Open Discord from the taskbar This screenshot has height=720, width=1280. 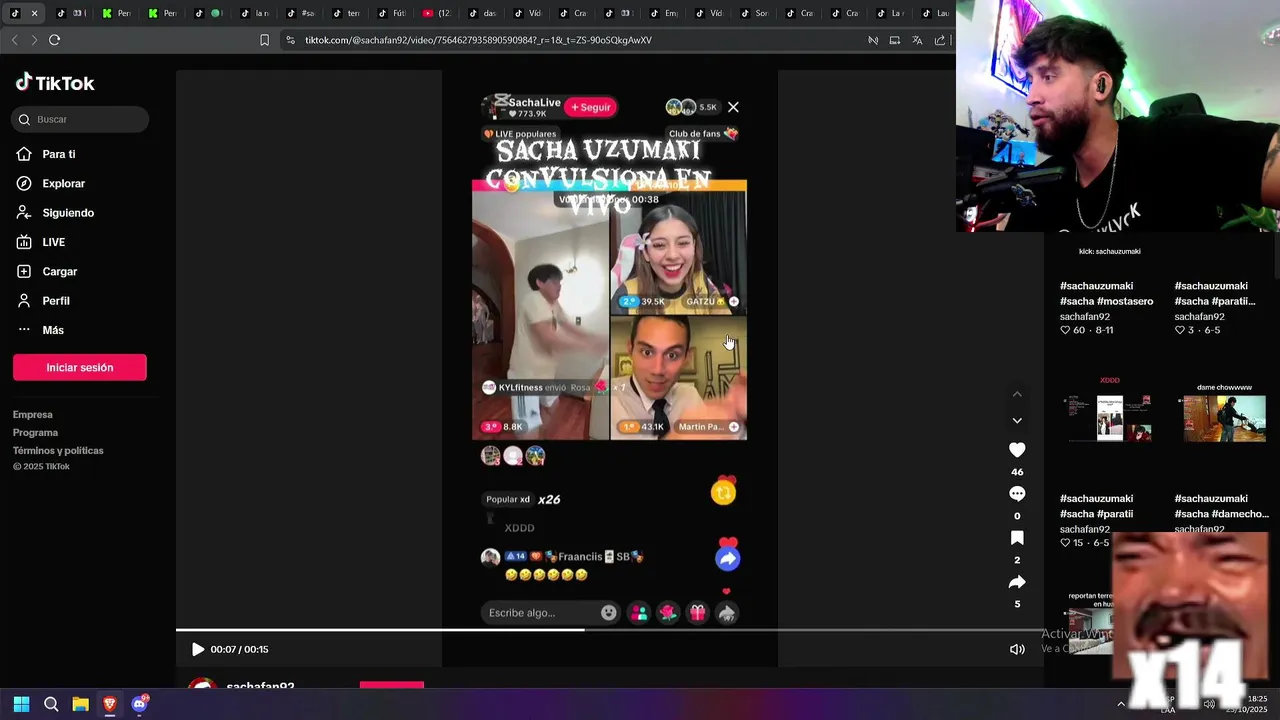[x=139, y=704]
